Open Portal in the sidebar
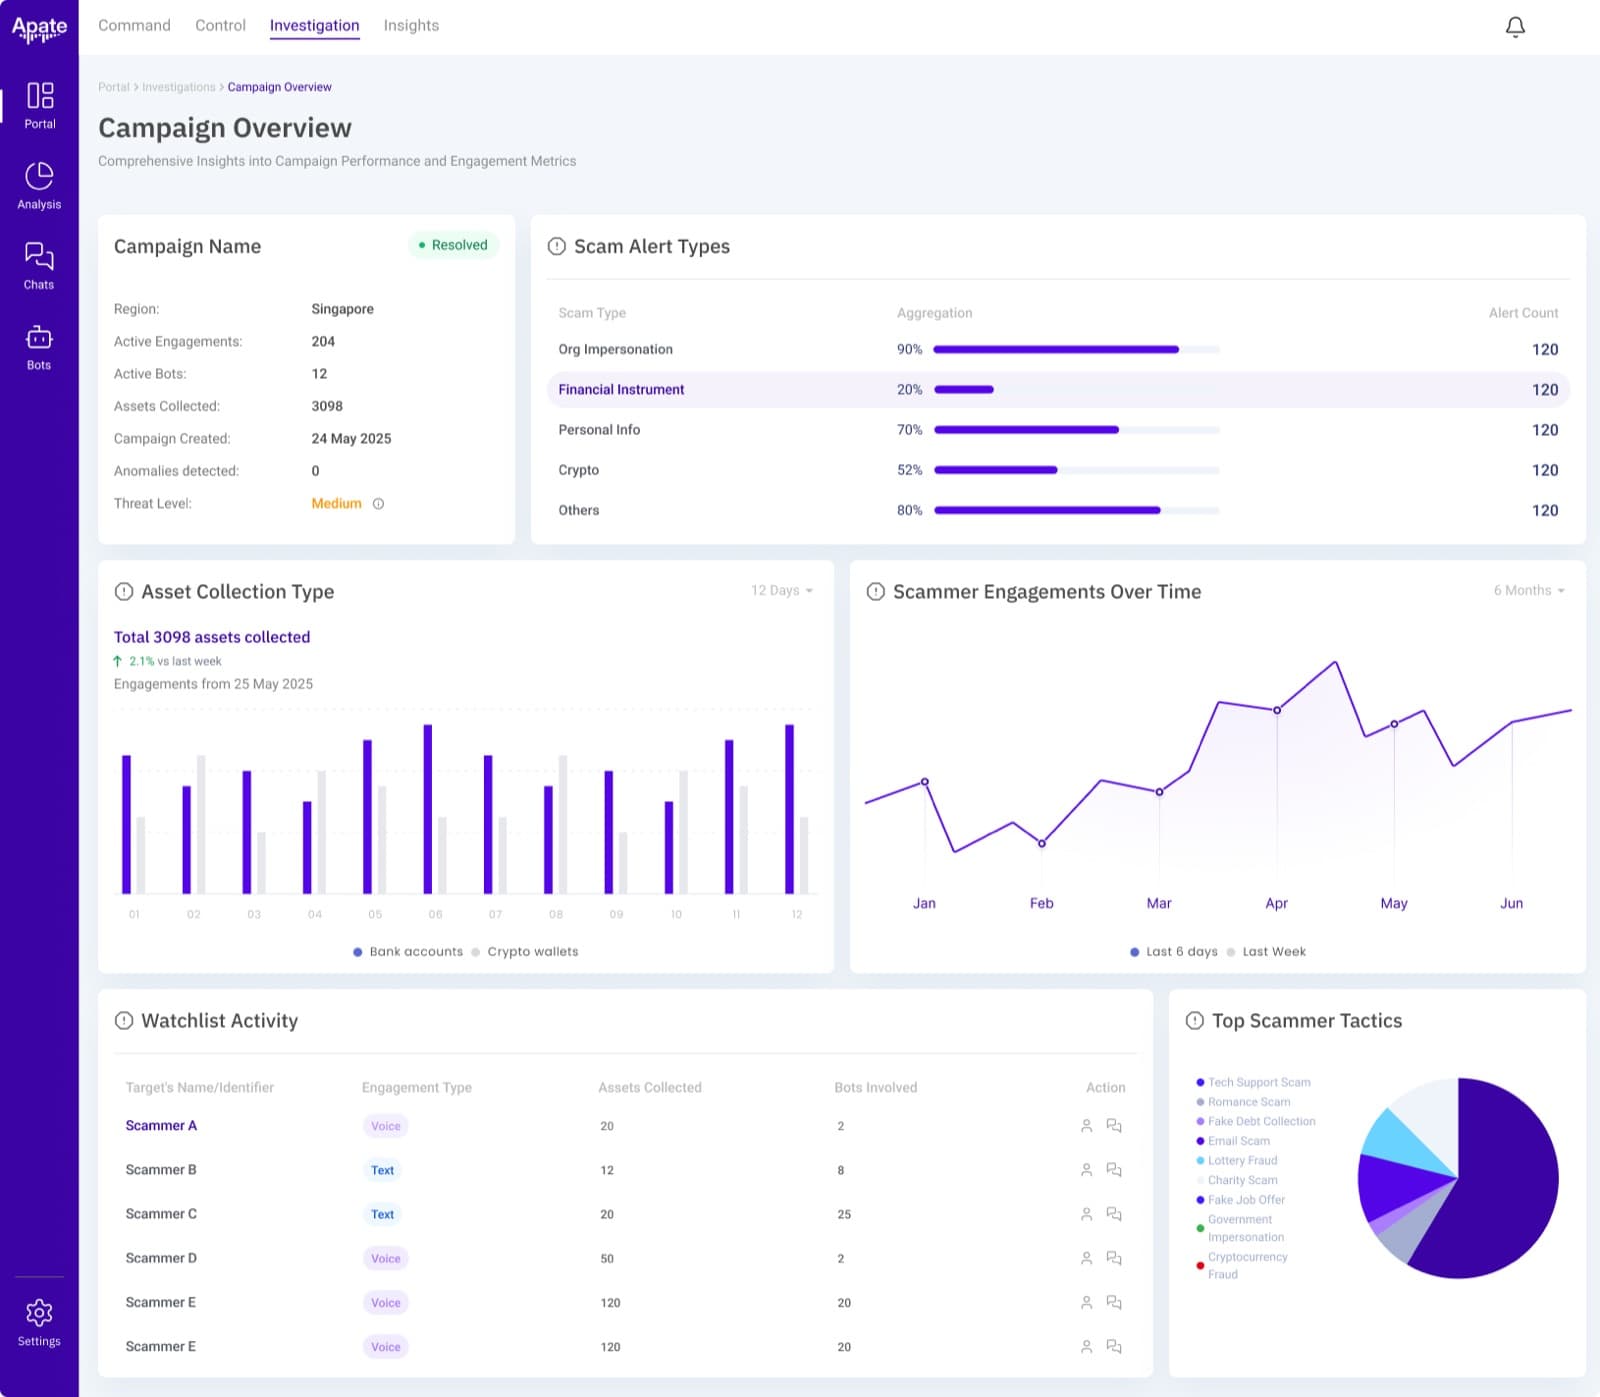 (x=39, y=105)
